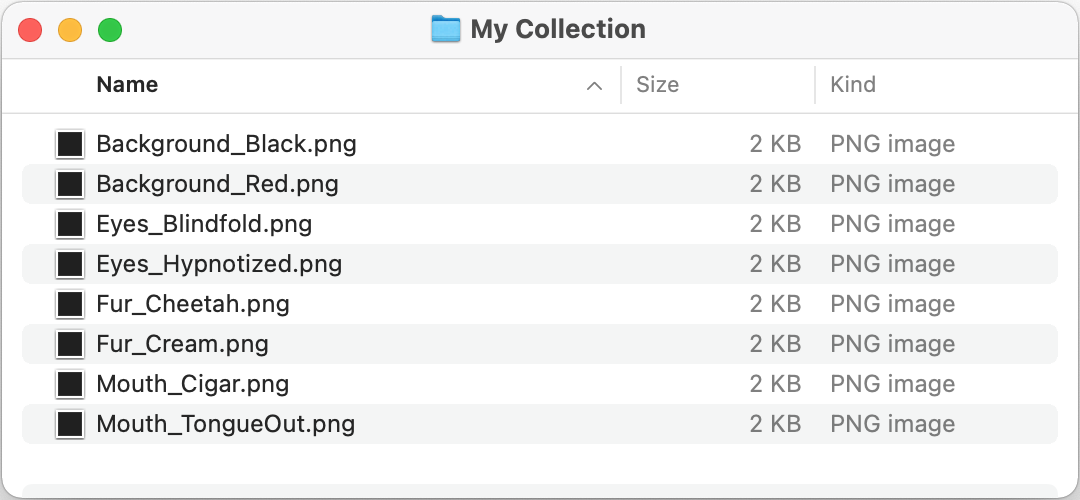This screenshot has height=500, width=1080.
Task: Click the Background_Black.png file thumbnail icon
Action: 70,144
